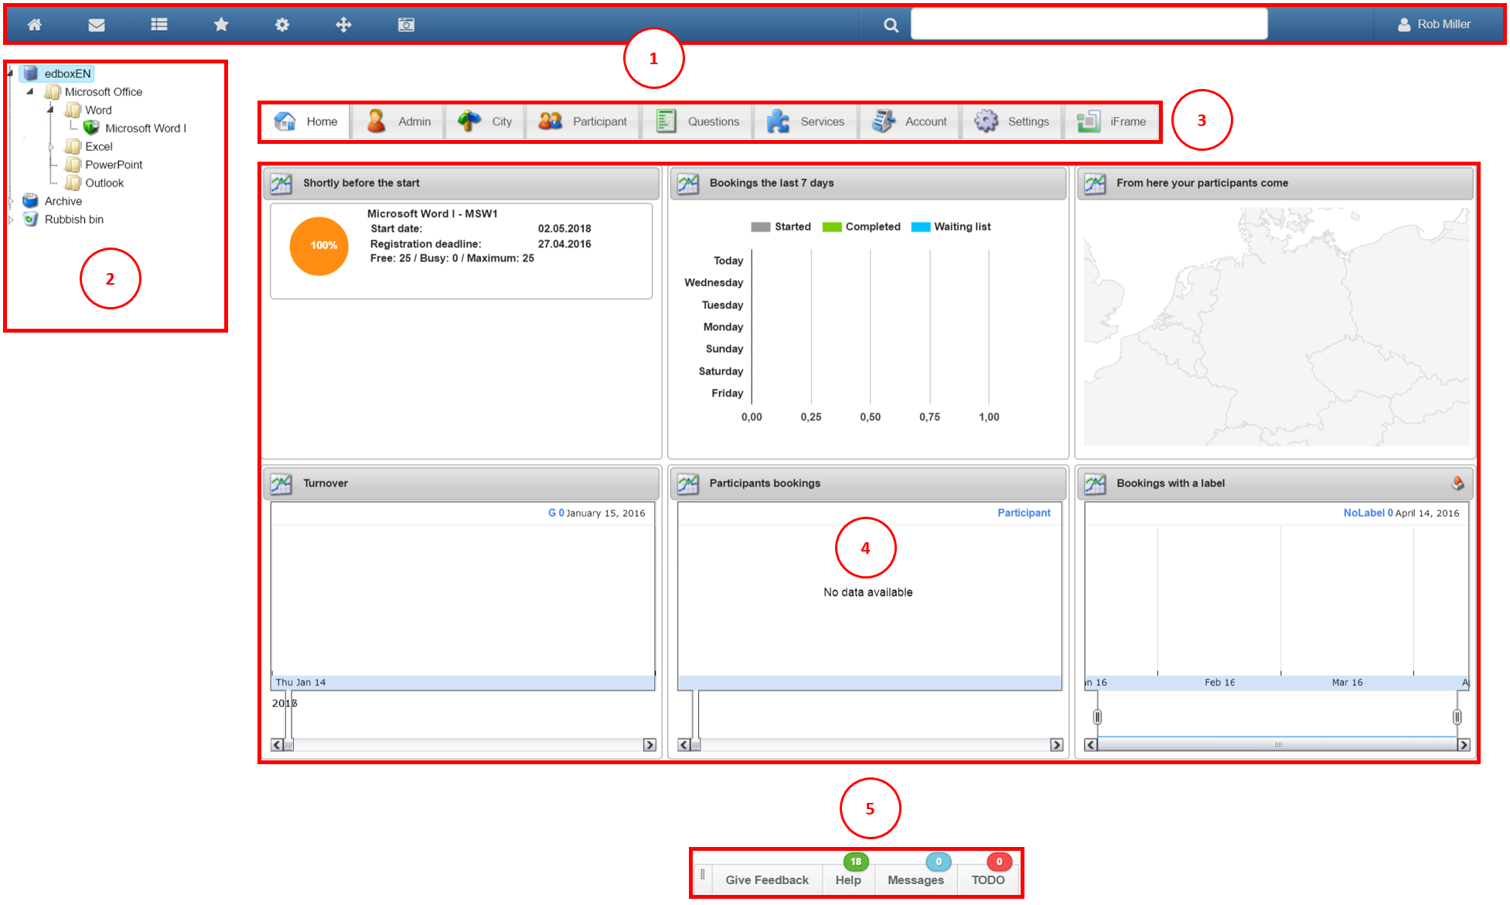Screen dimensions: 1510x905
Task: Click right range handle in label chart
Action: click(1457, 717)
